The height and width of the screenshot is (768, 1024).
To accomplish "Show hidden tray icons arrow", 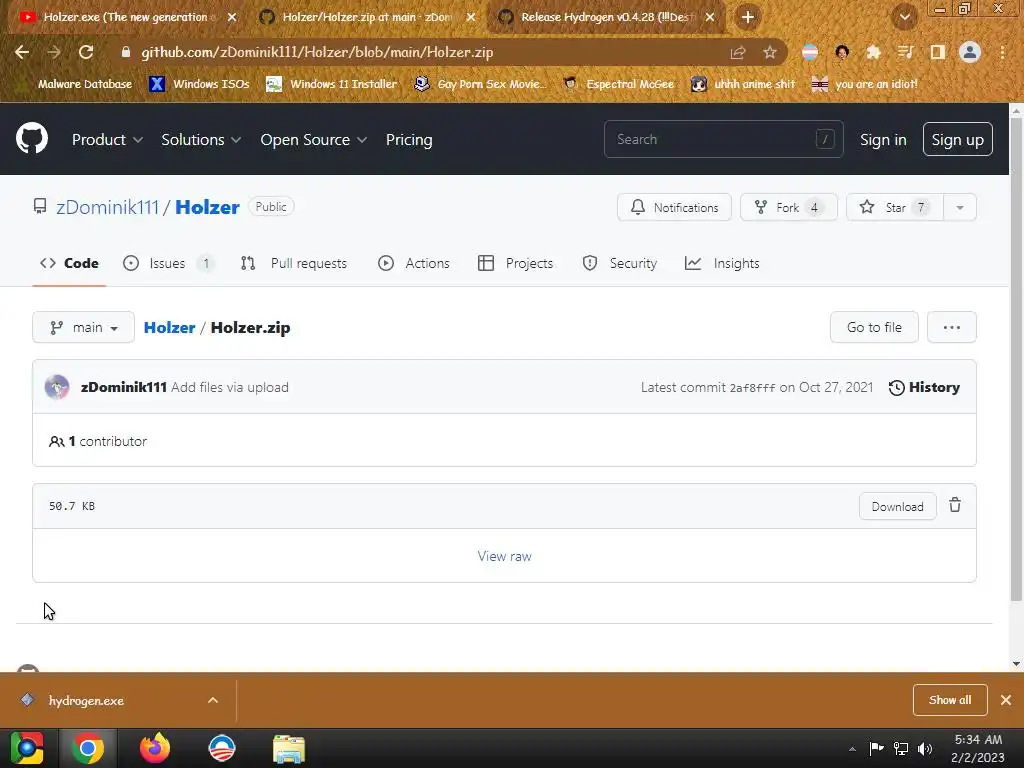I will (x=852, y=748).
